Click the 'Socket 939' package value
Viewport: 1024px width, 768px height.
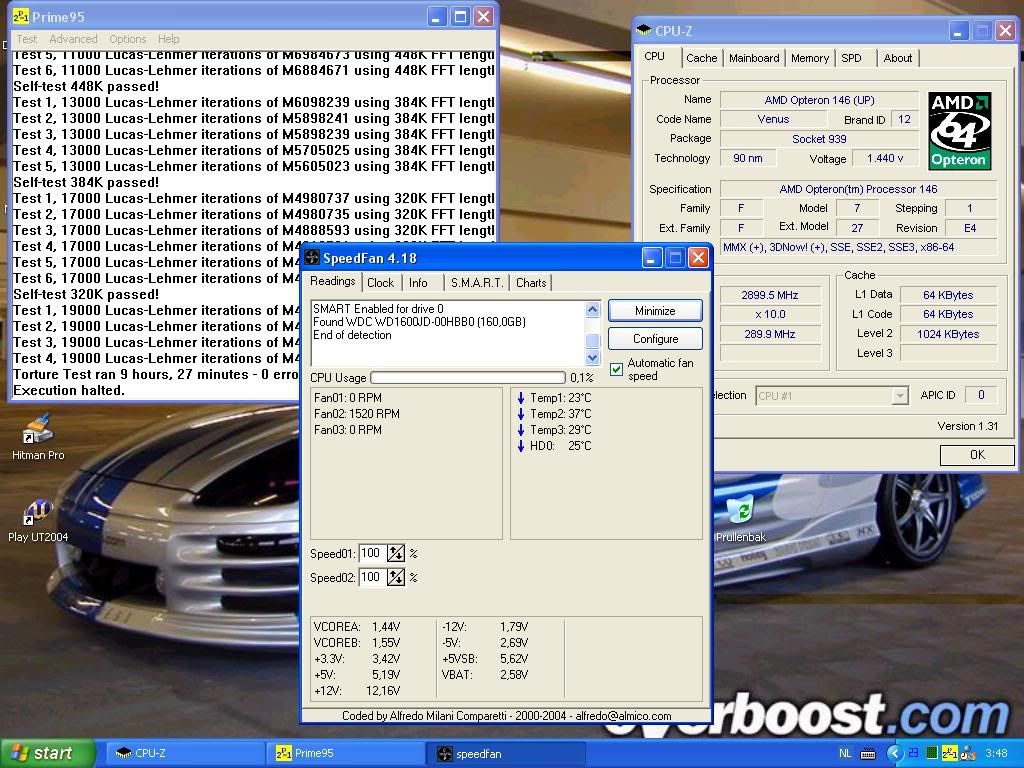(x=819, y=139)
